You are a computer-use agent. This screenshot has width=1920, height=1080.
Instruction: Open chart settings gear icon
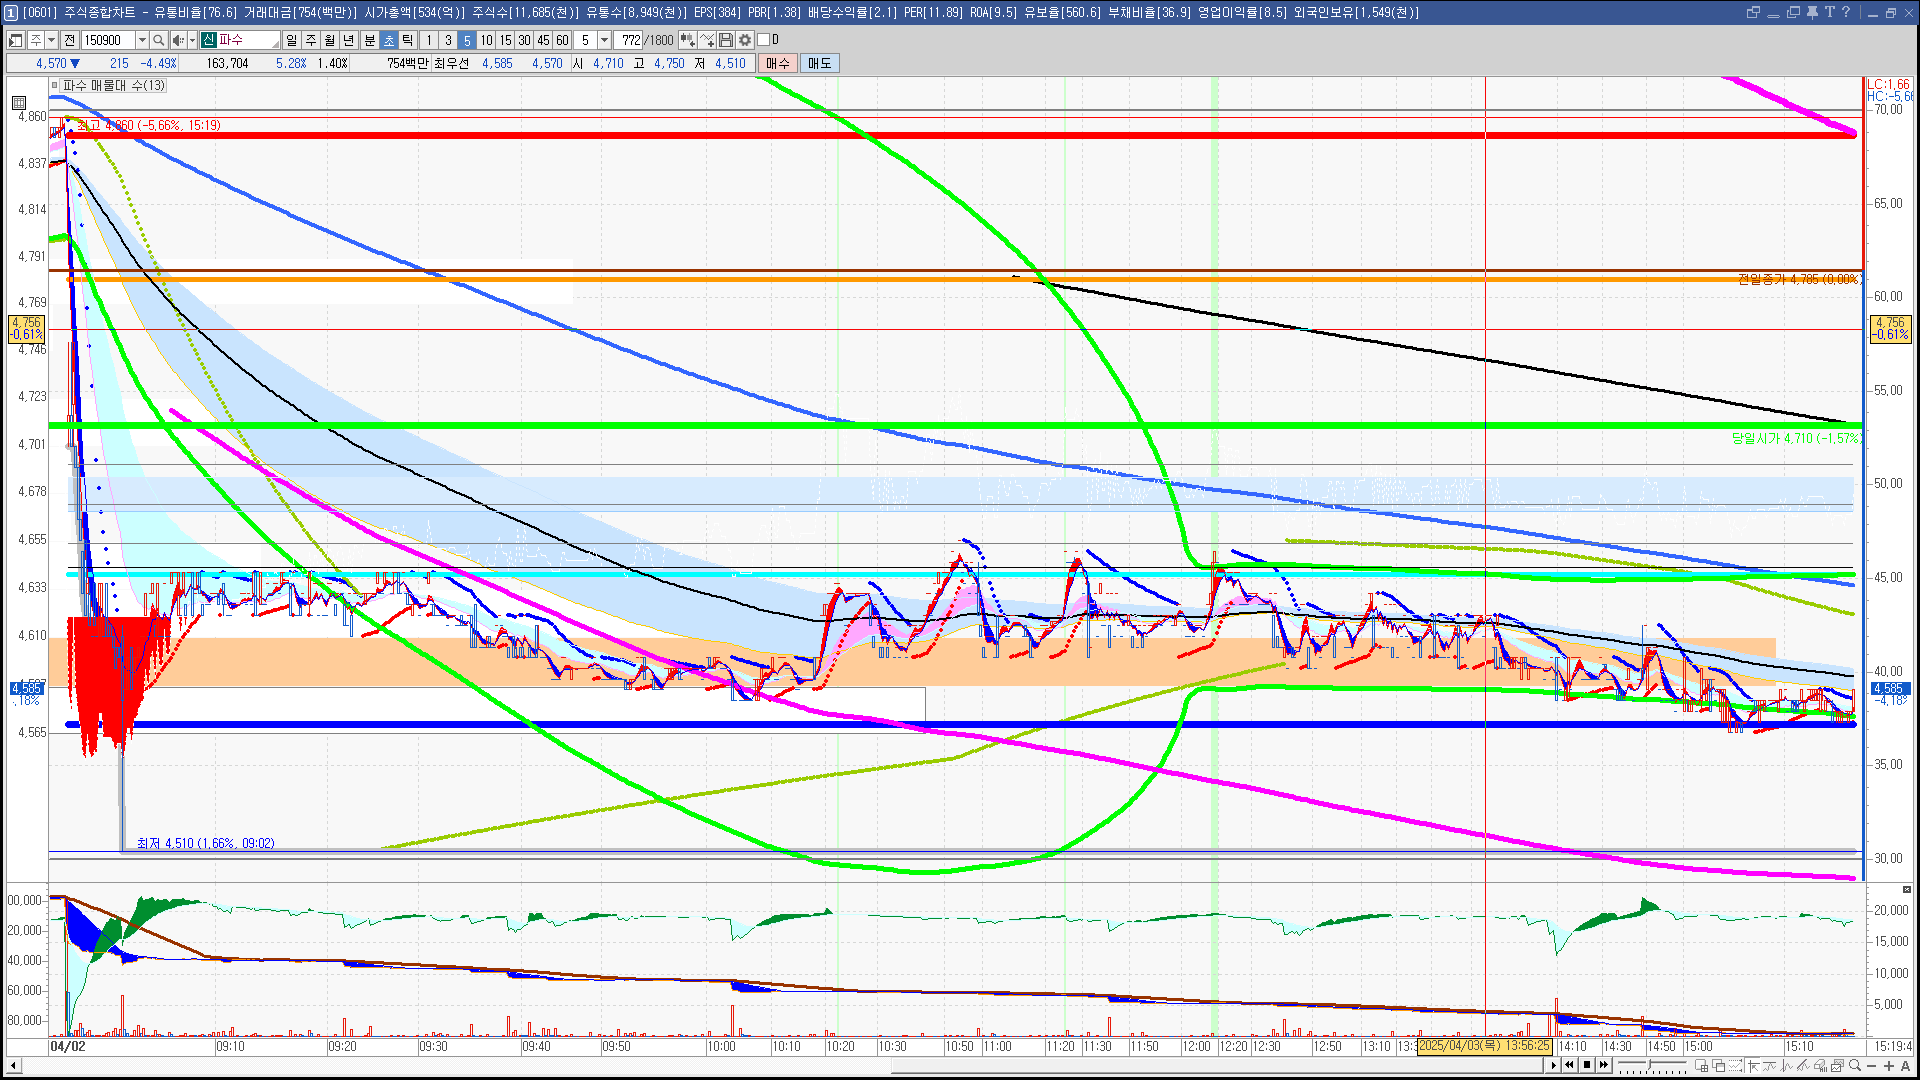(745, 40)
